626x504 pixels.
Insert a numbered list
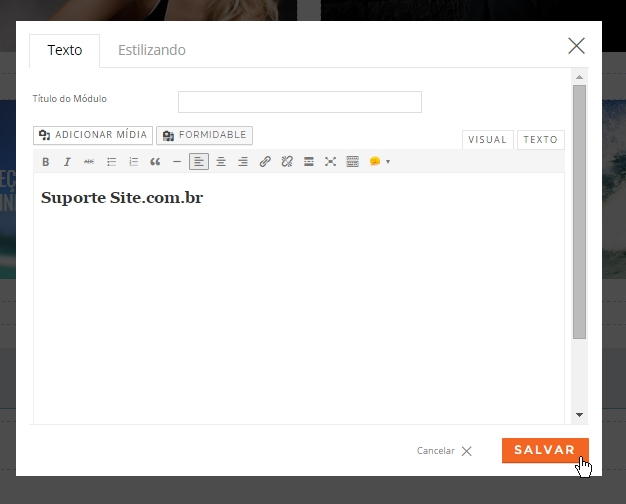133,162
